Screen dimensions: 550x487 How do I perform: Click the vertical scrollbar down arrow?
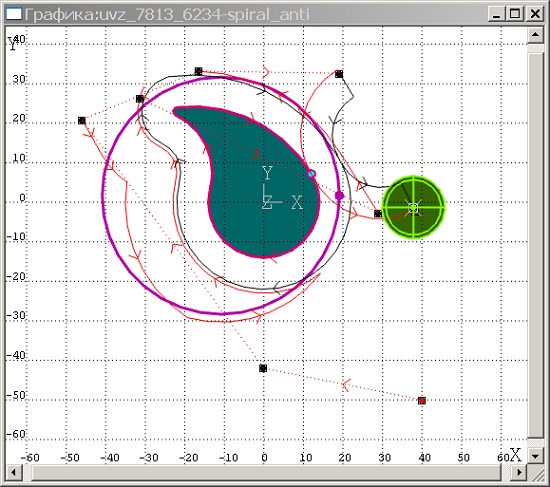click(535, 456)
